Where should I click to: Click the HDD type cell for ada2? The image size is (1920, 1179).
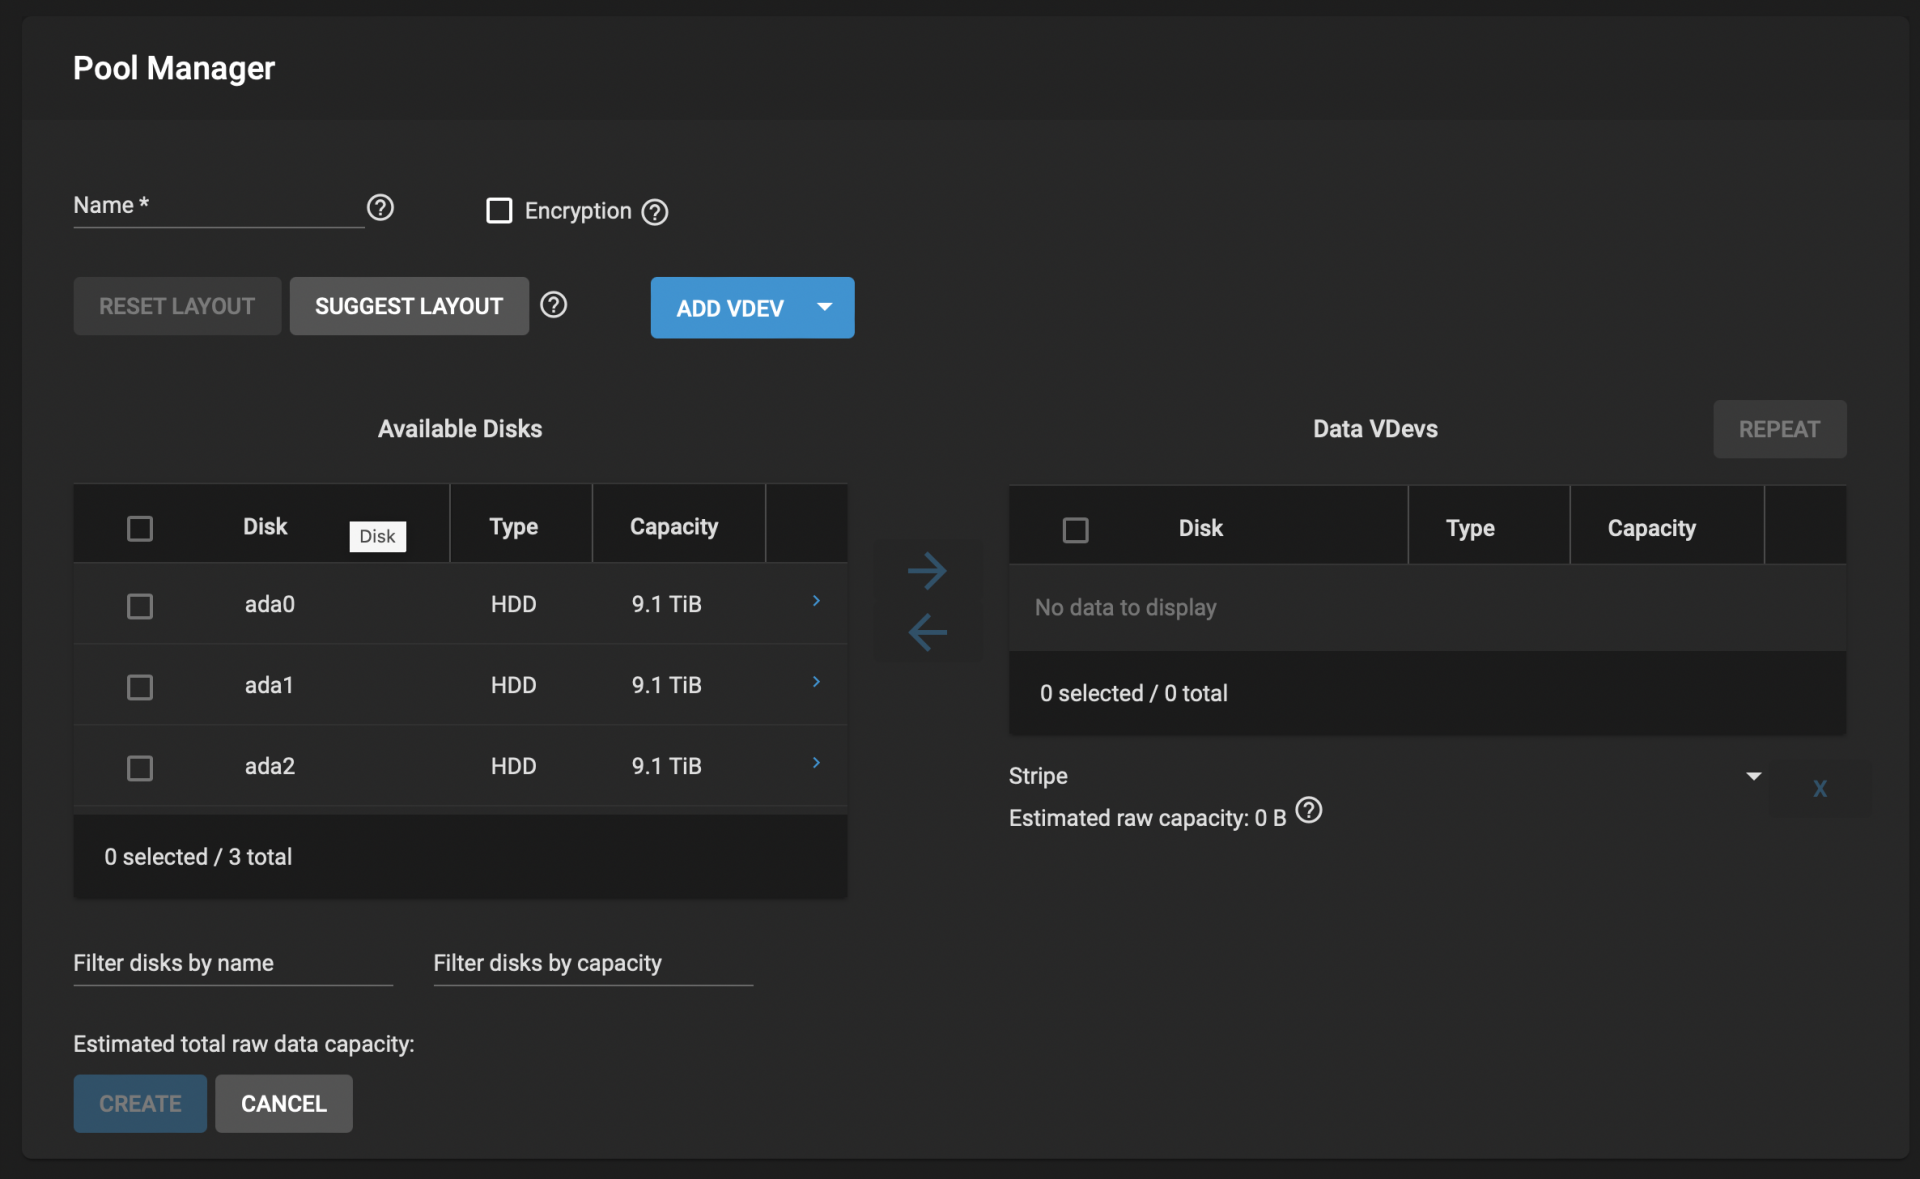tap(514, 766)
